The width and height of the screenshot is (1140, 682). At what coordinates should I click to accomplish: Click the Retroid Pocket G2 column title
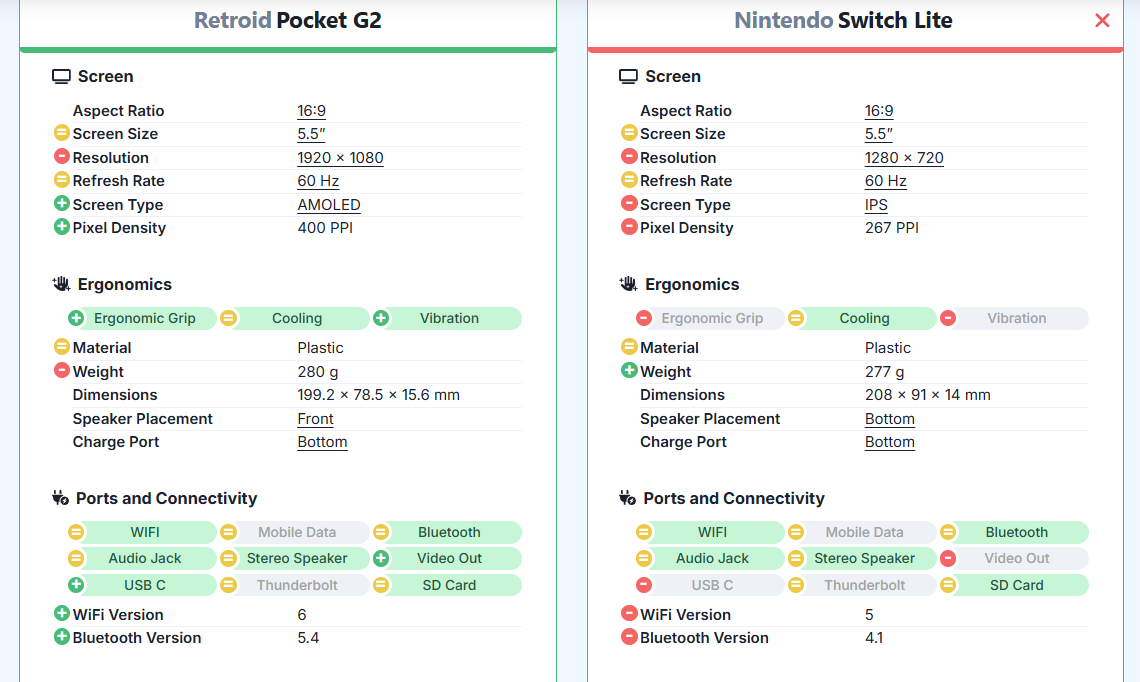288,20
